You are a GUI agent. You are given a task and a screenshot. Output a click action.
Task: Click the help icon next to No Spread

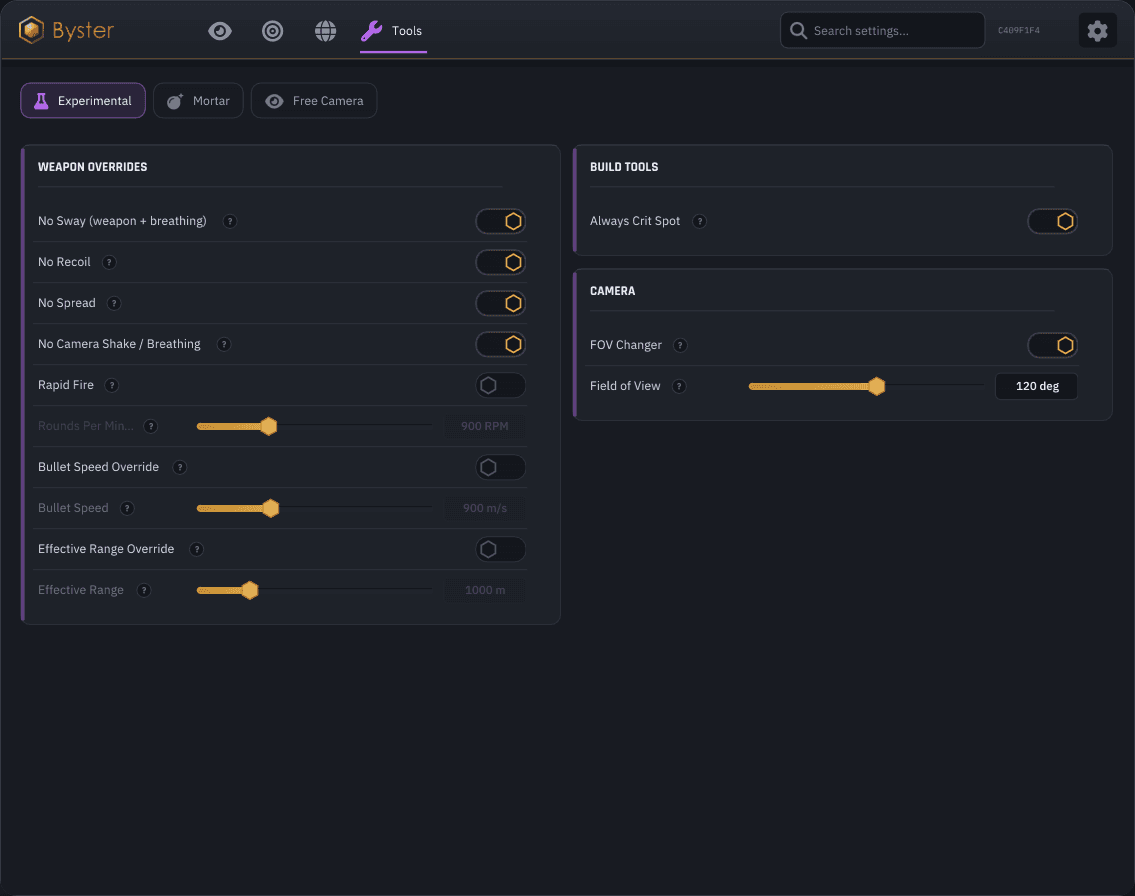click(114, 303)
